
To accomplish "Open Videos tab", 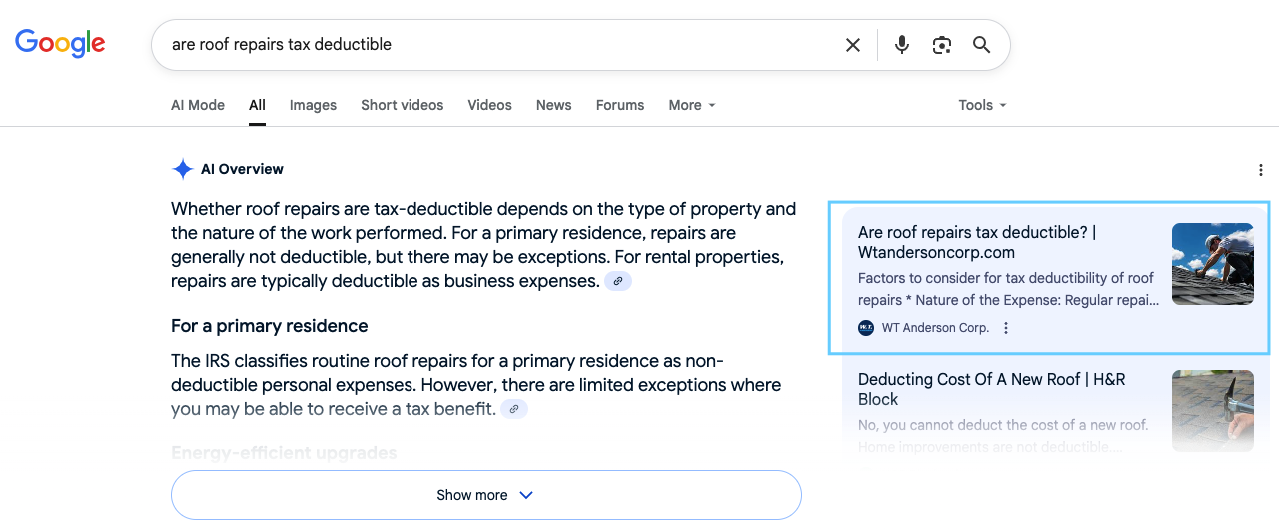I will (489, 105).
